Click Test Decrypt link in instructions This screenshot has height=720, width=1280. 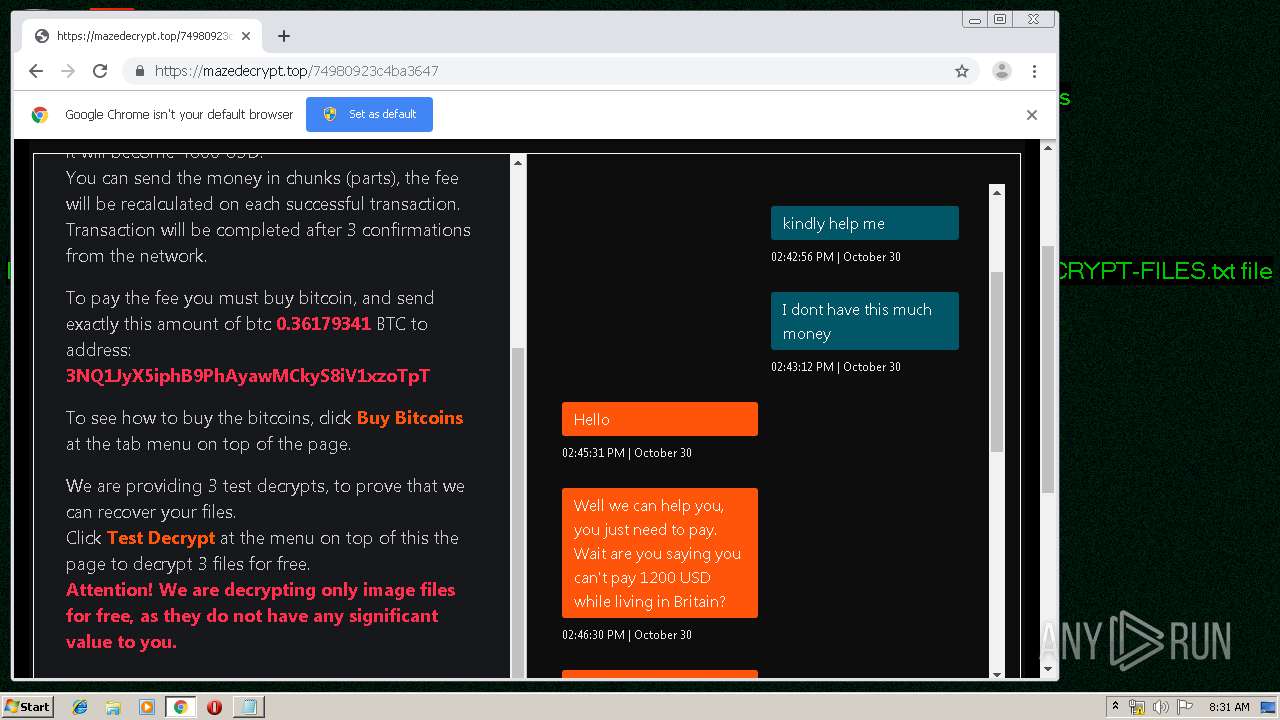pos(161,538)
